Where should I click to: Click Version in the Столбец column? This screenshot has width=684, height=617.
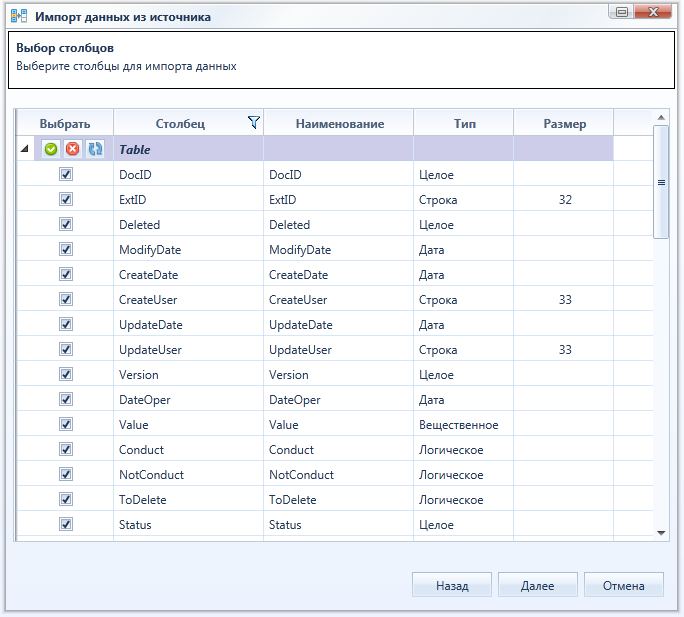[139, 375]
